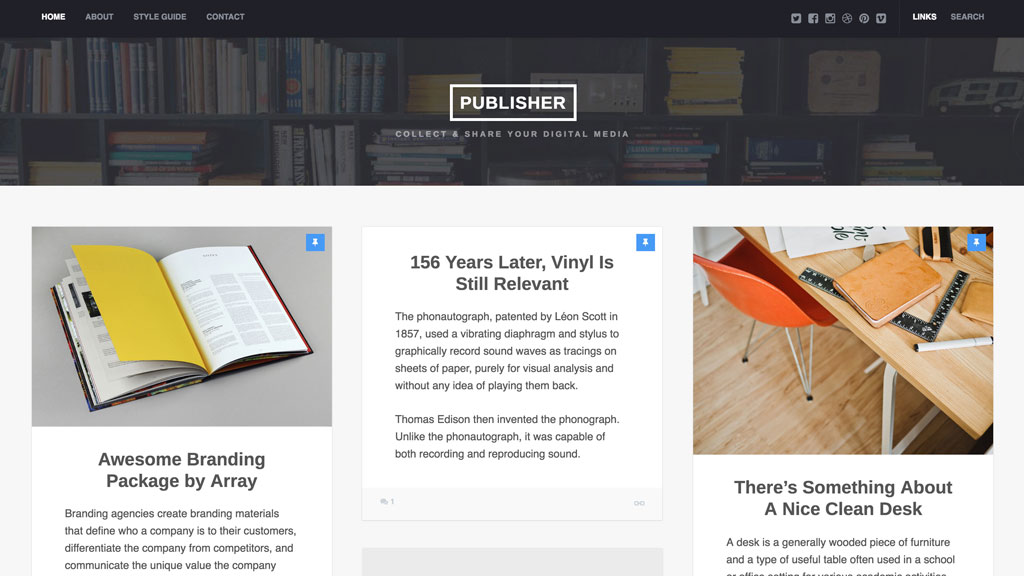The height and width of the screenshot is (576, 1024).
Task: Click the pin icon on the clean desk post
Action: click(x=976, y=242)
